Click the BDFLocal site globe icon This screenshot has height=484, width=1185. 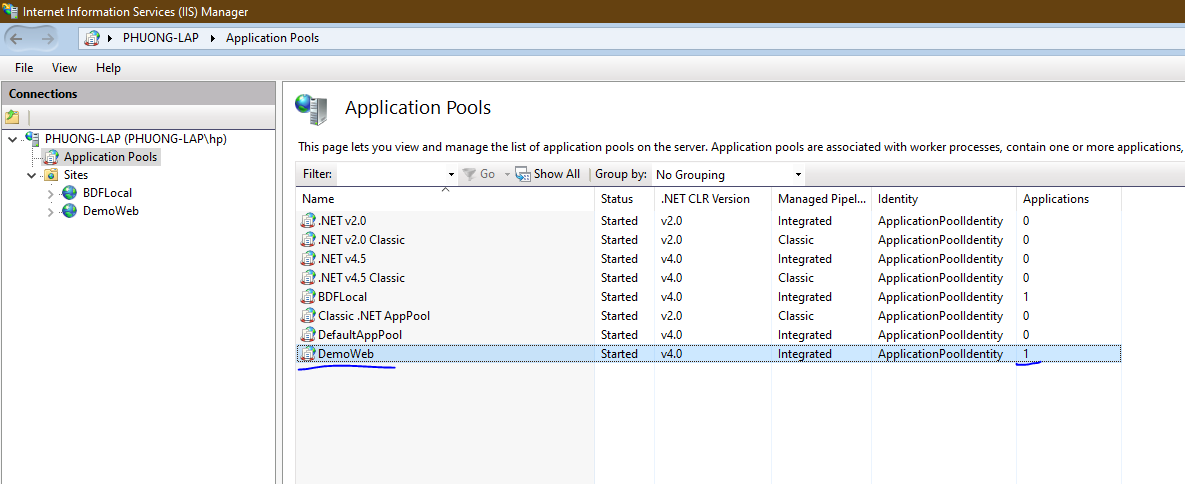pyautogui.click(x=70, y=193)
